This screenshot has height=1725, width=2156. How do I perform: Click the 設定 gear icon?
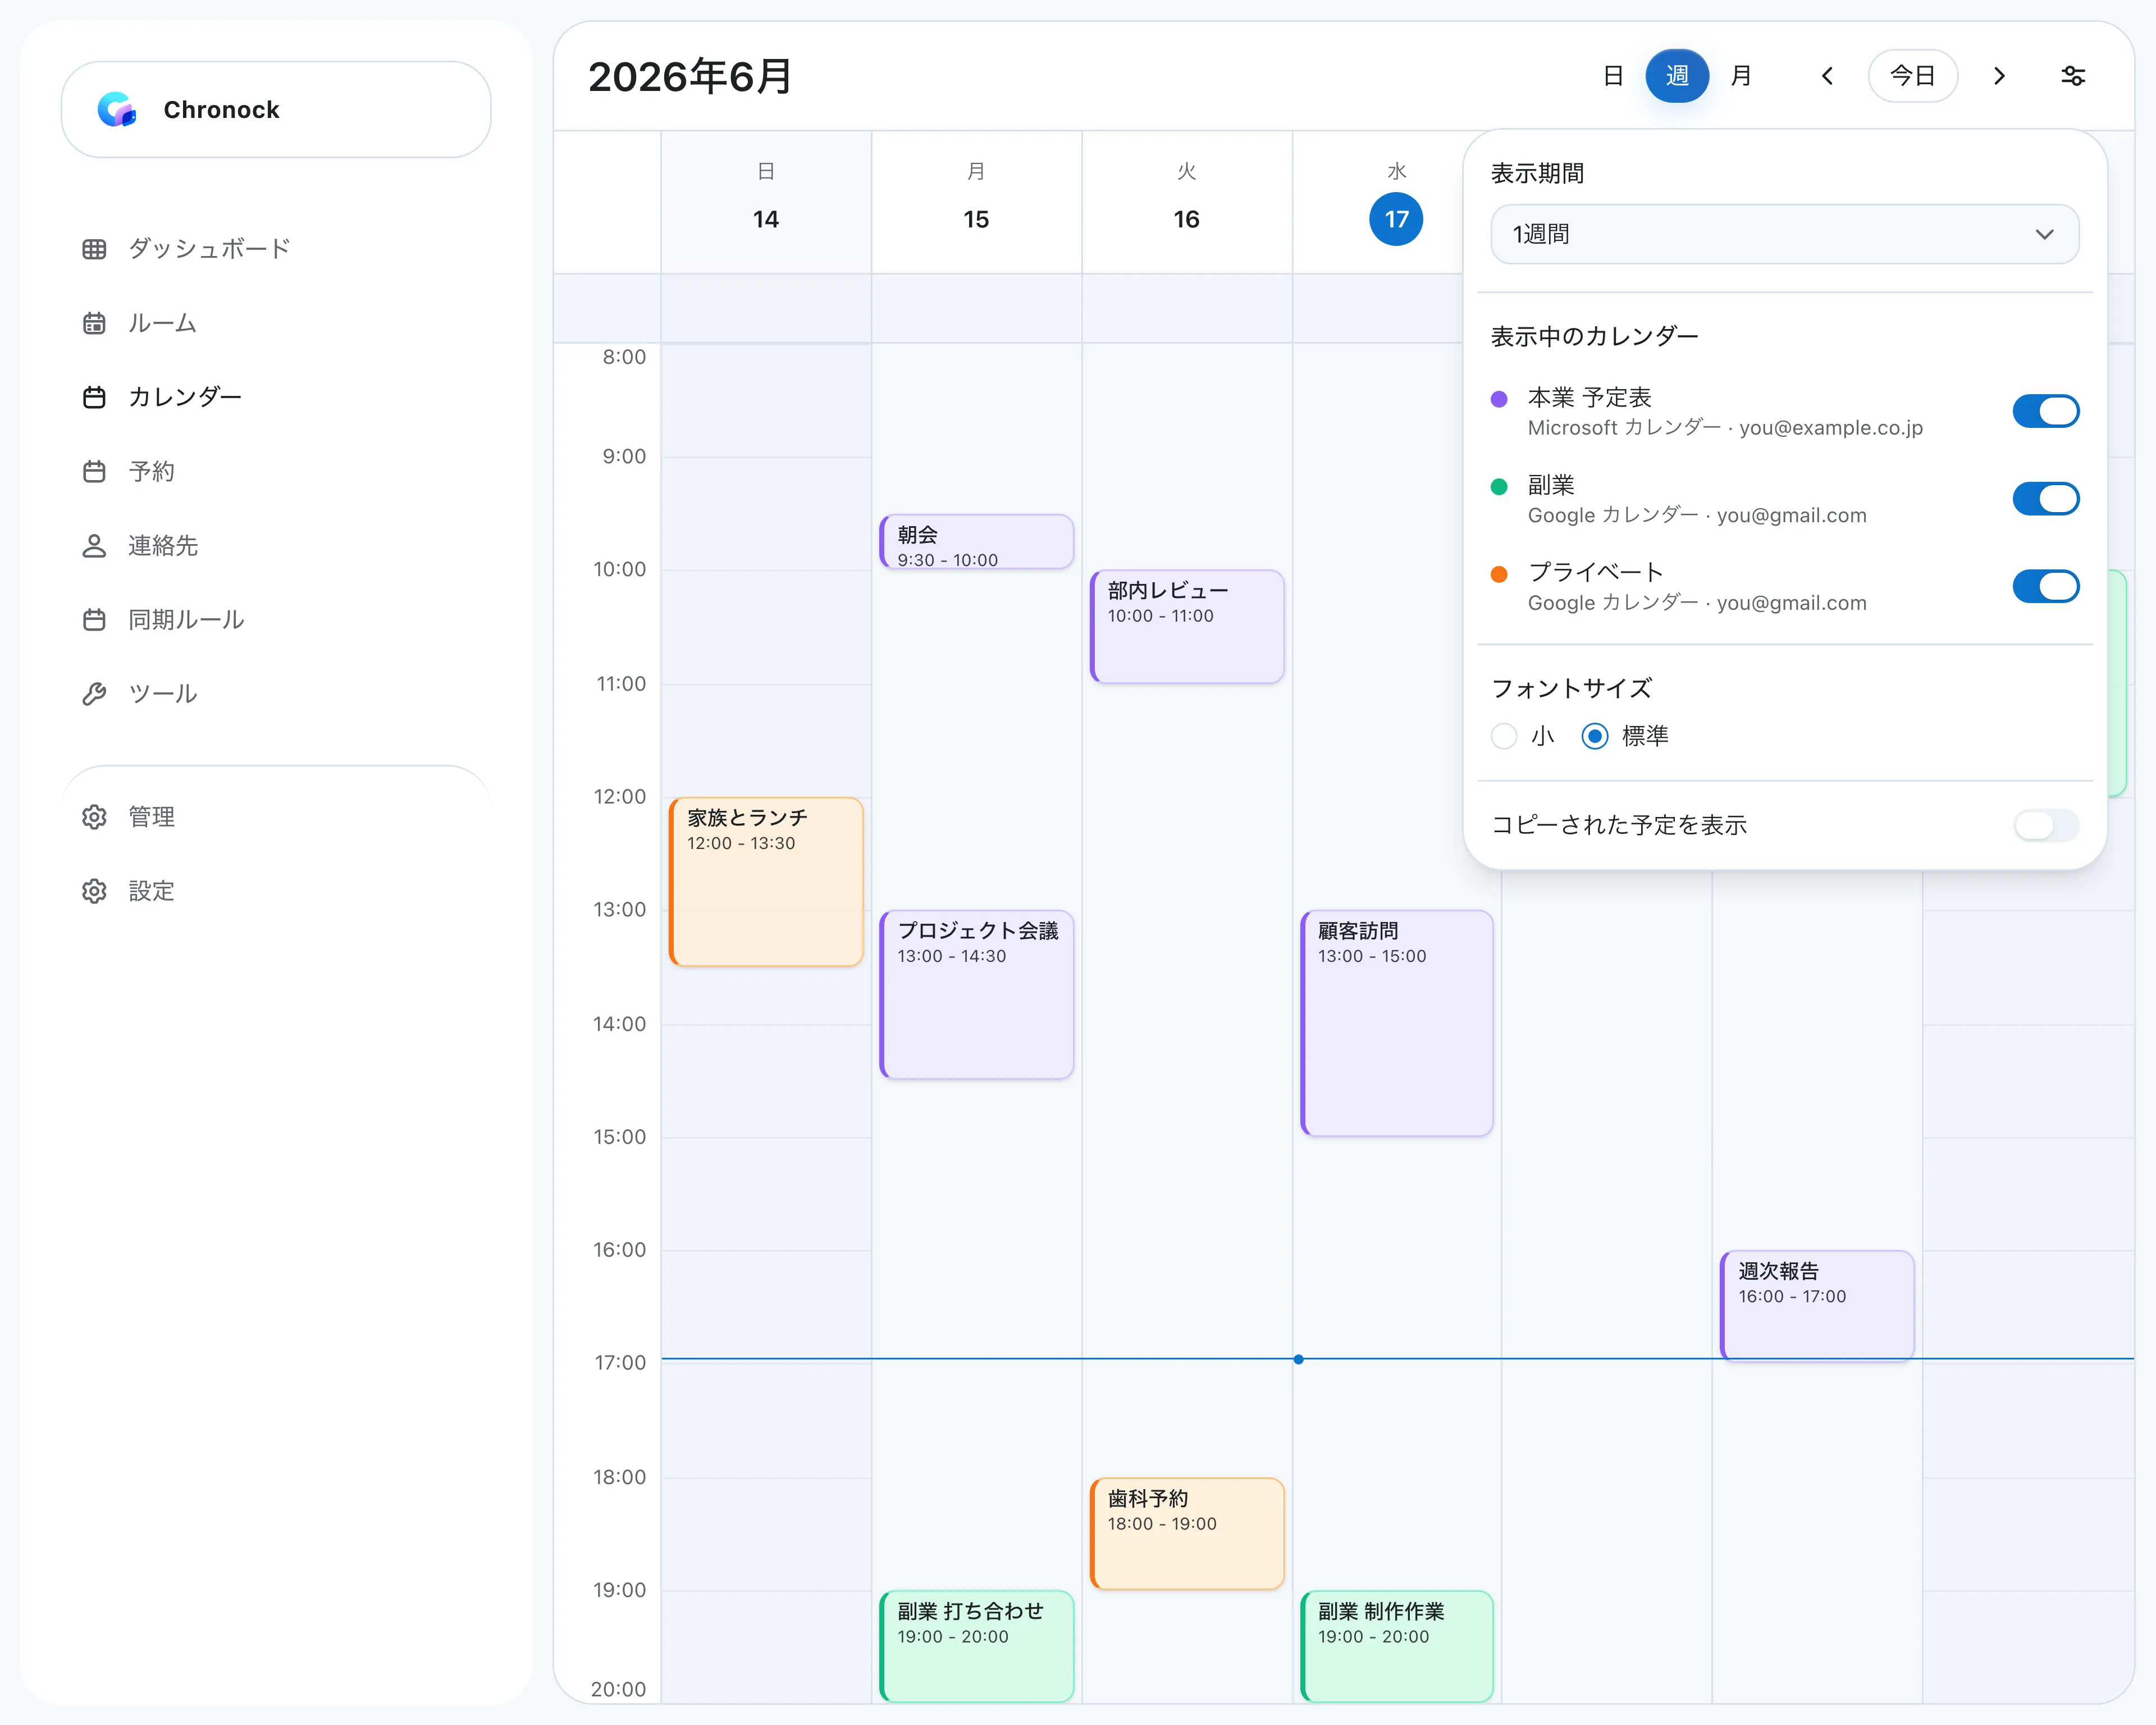(x=94, y=891)
